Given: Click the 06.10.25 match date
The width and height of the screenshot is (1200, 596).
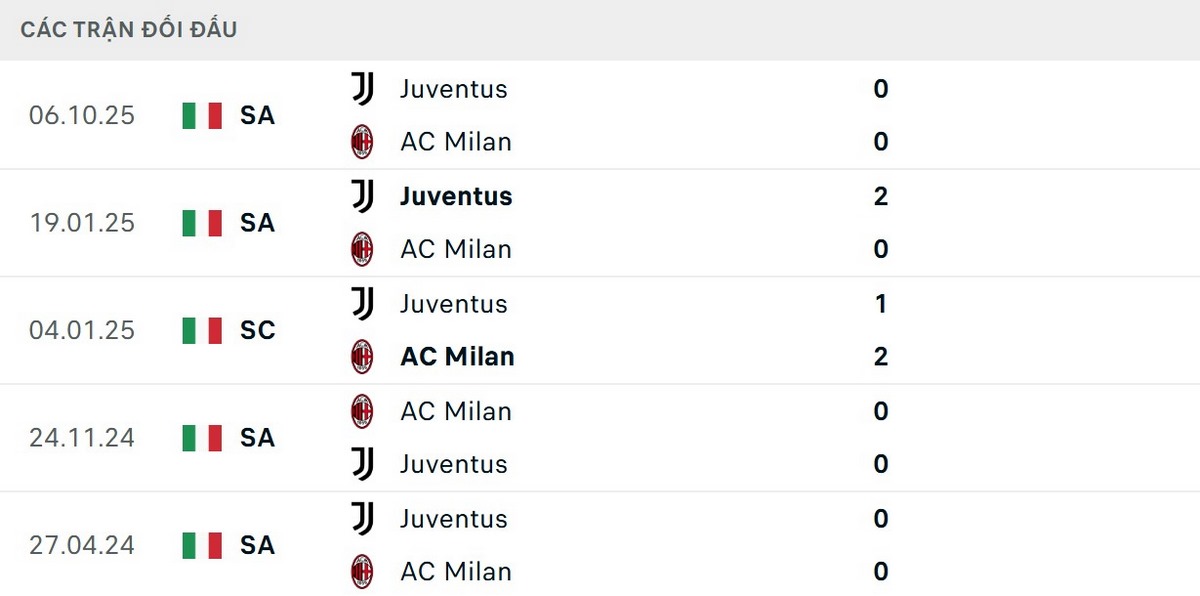Looking at the screenshot, I should tap(82, 116).
